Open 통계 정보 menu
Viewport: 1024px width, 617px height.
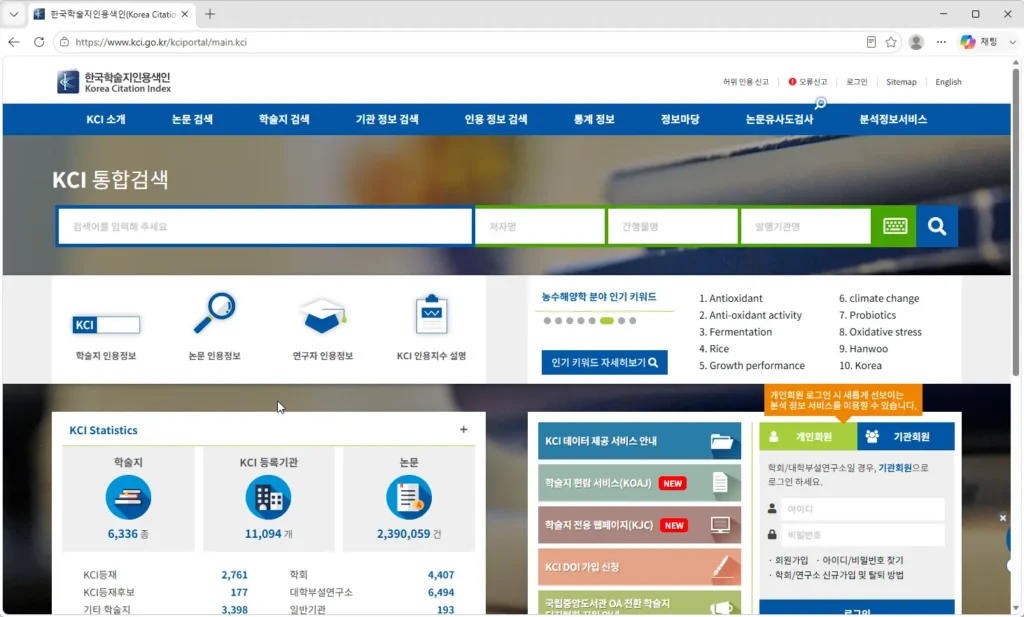click(594, 119)
